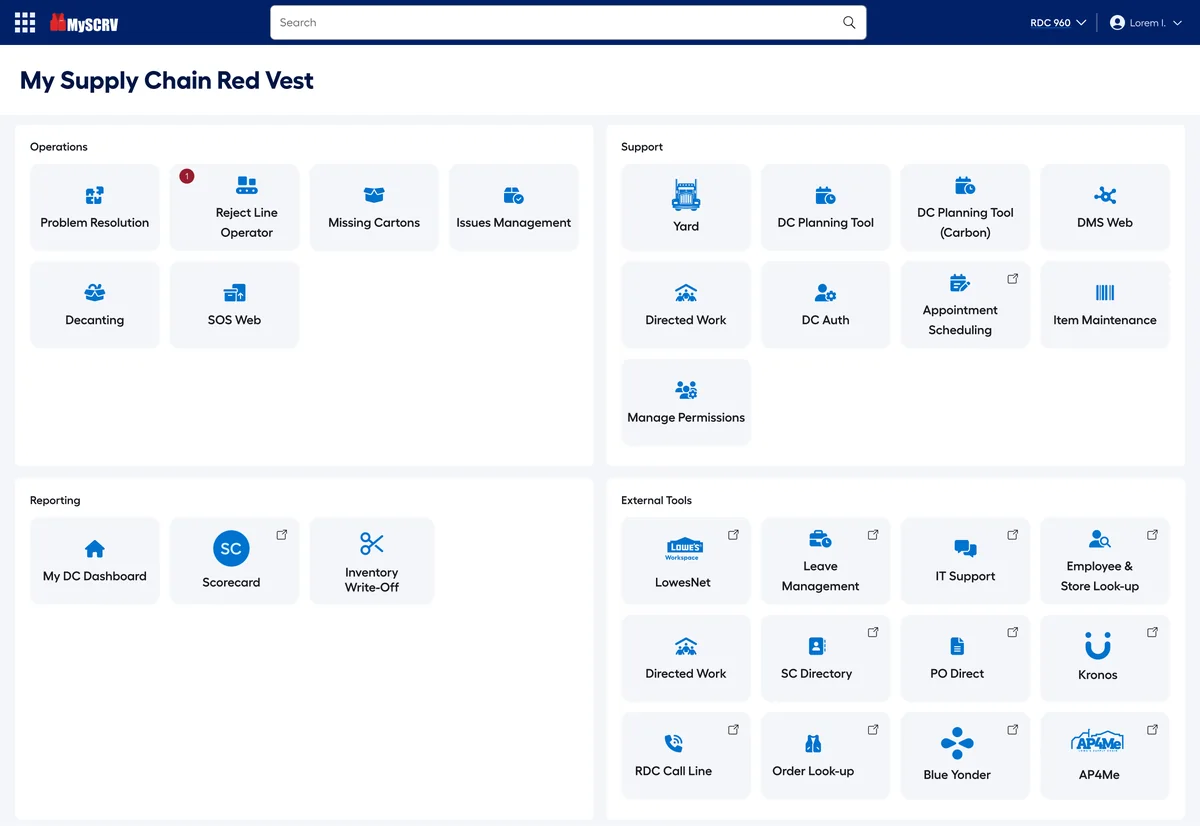1200x826 pixels.
Task: Open the app grid launcher icon
Action: [x=25, y=22]
